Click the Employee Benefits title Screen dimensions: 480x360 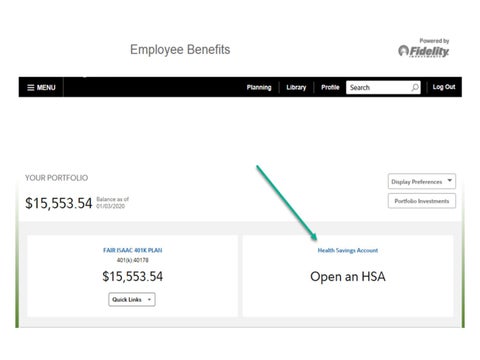[180, 50]
